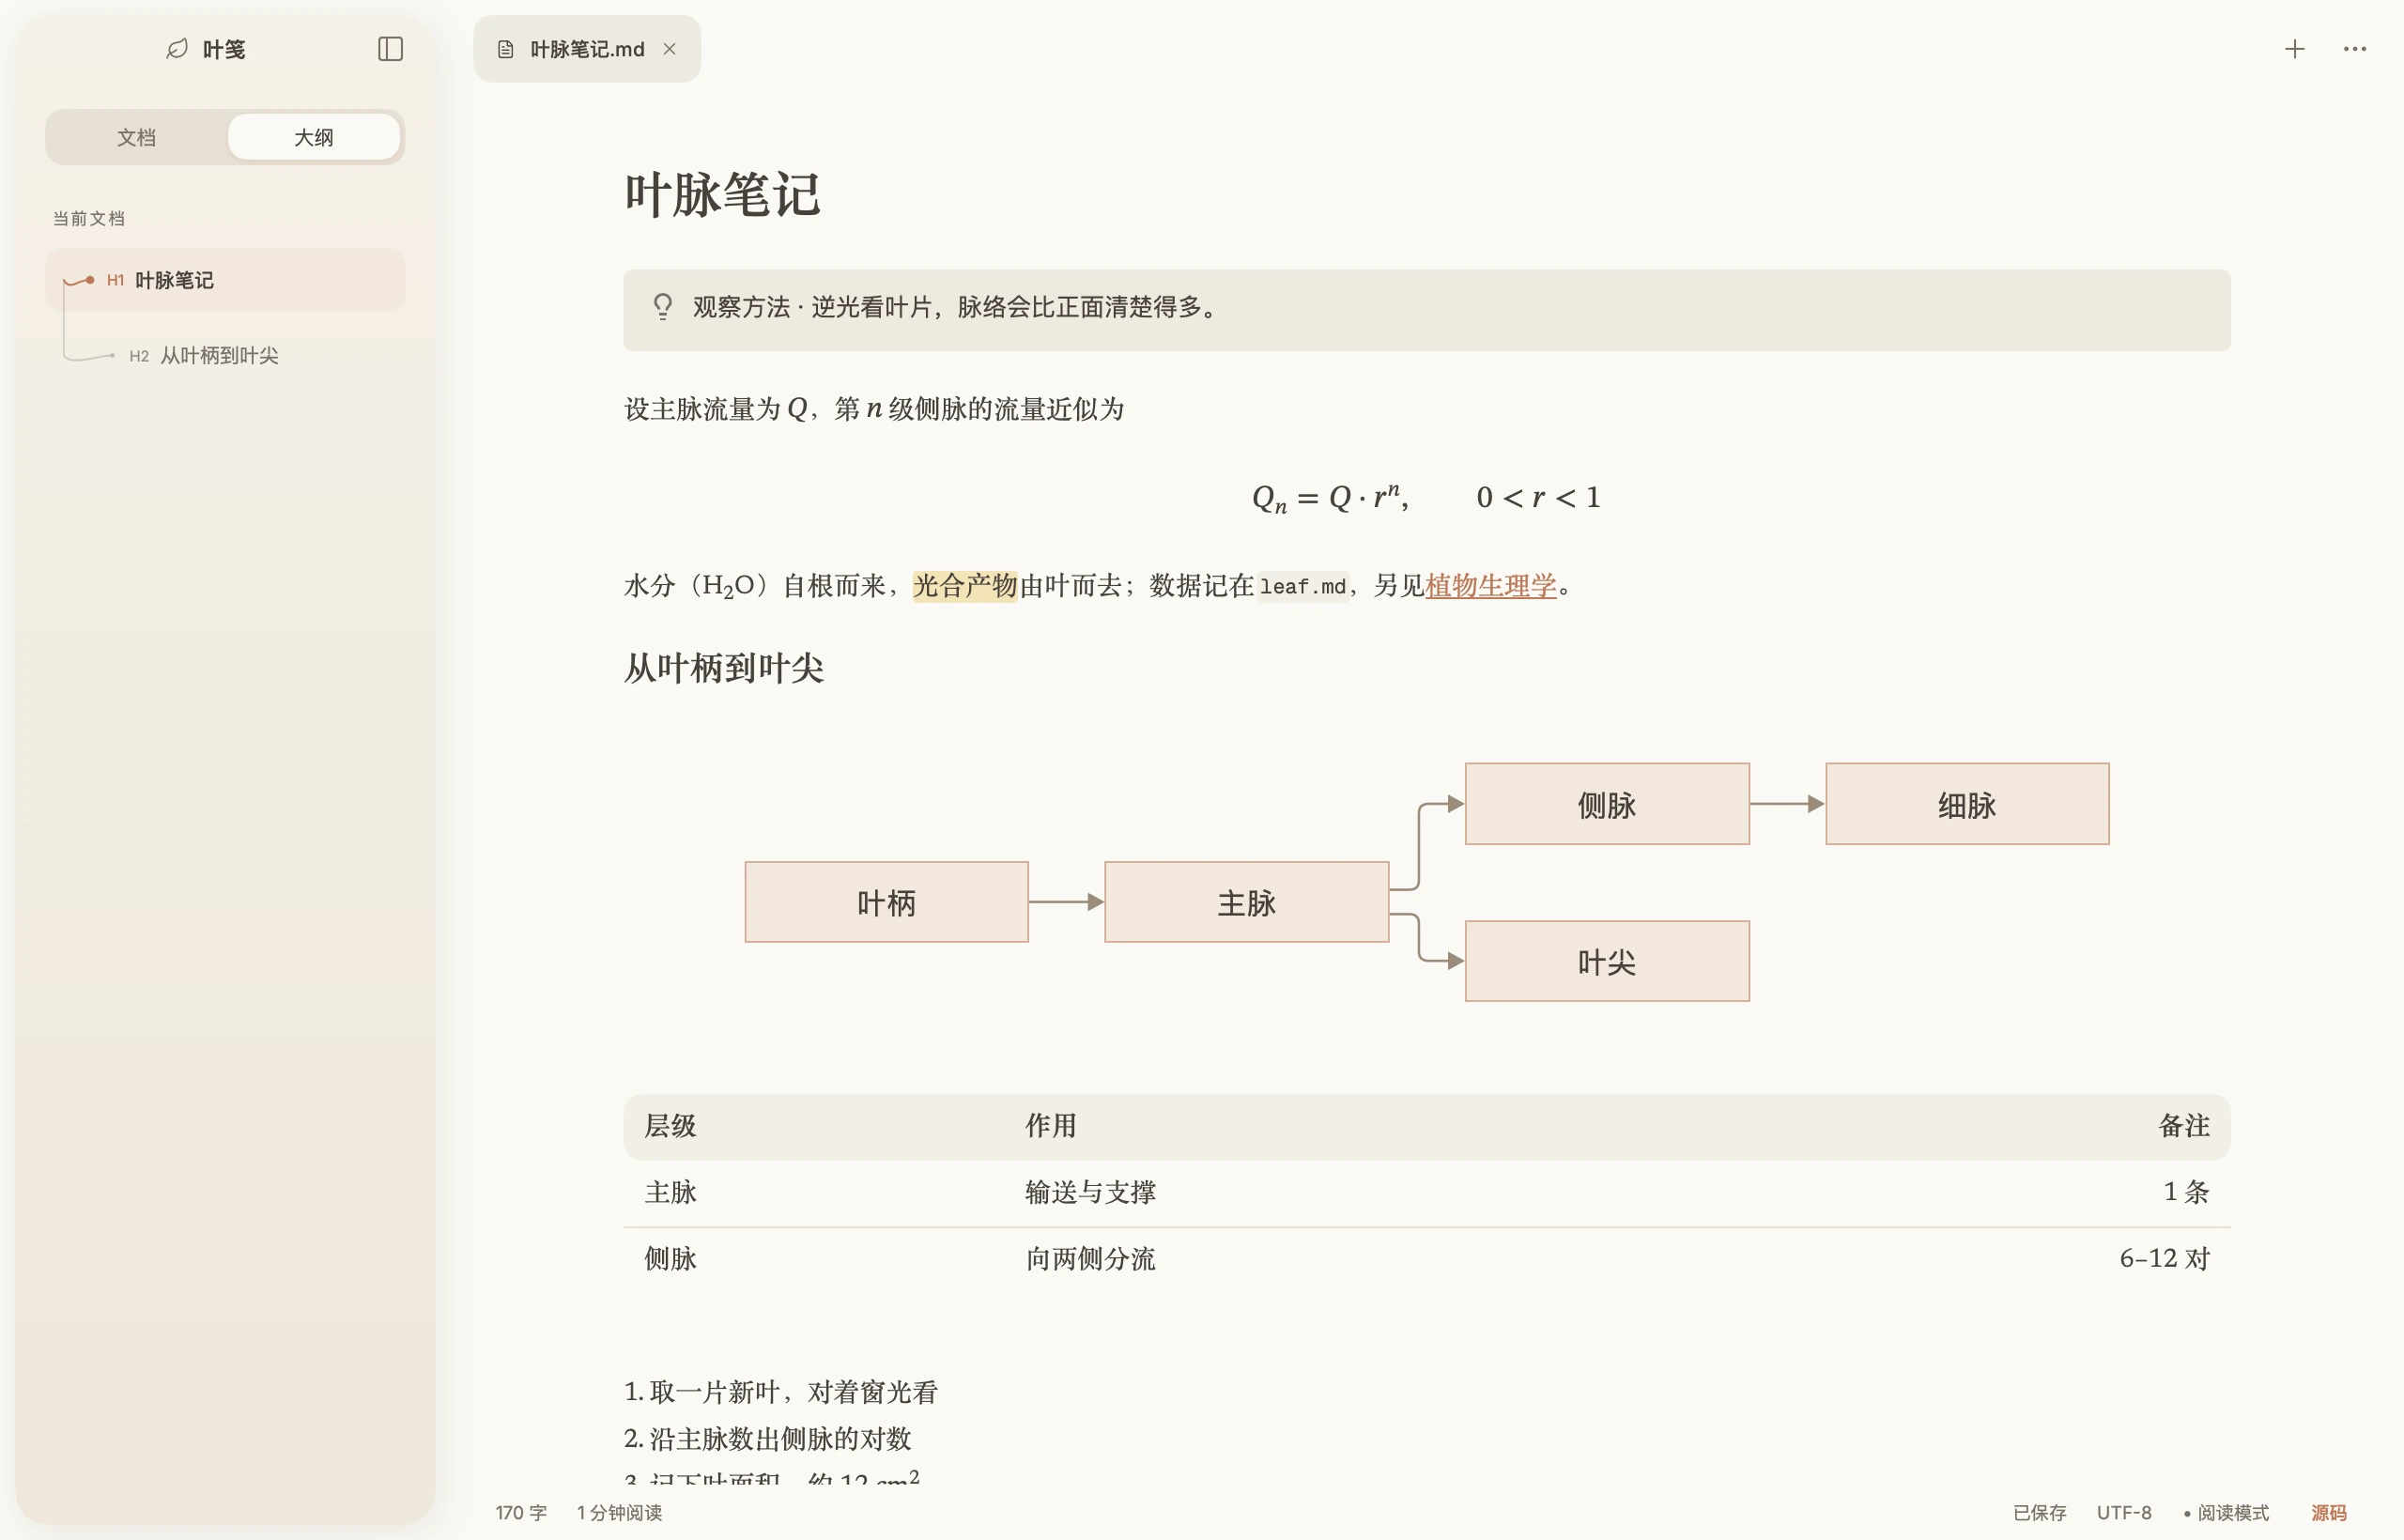This screenshot has height=1540, width=2404.
Task: Click the 叶柄 node in the diagram
Action: [x=886, y=902]
